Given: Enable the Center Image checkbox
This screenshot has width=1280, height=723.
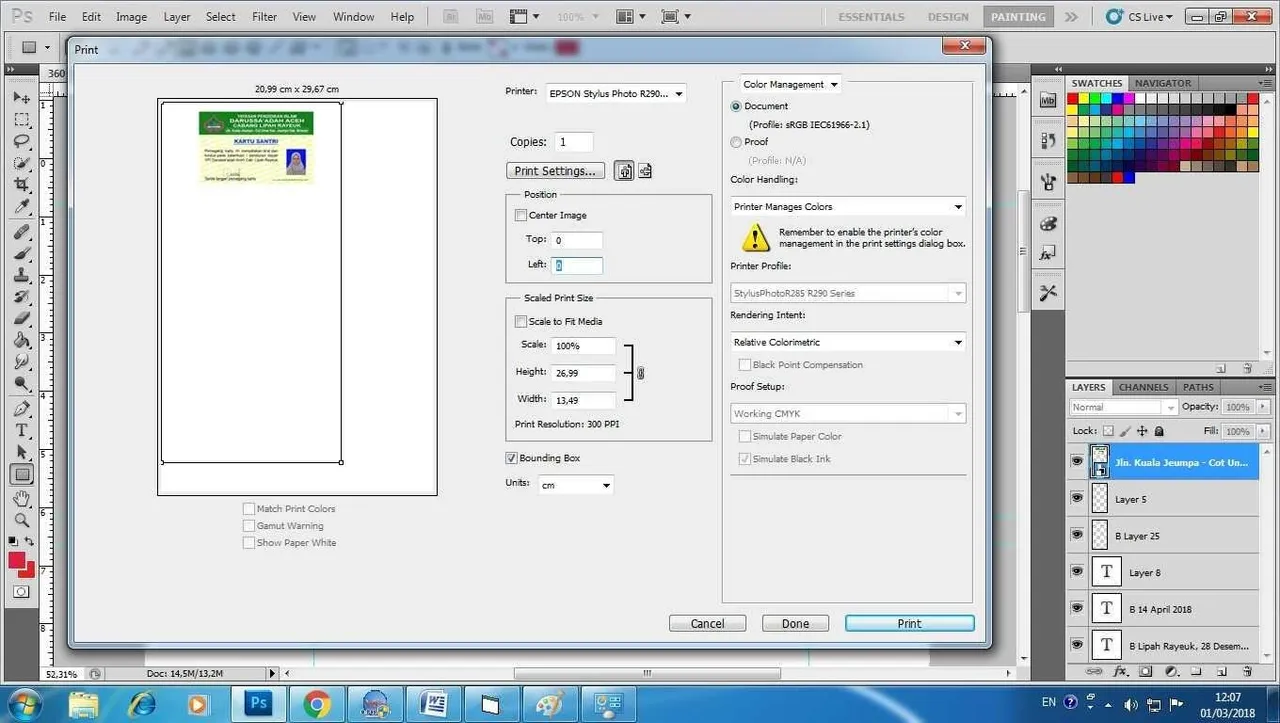Looking at the screenshot, I should tap(520, 215).
